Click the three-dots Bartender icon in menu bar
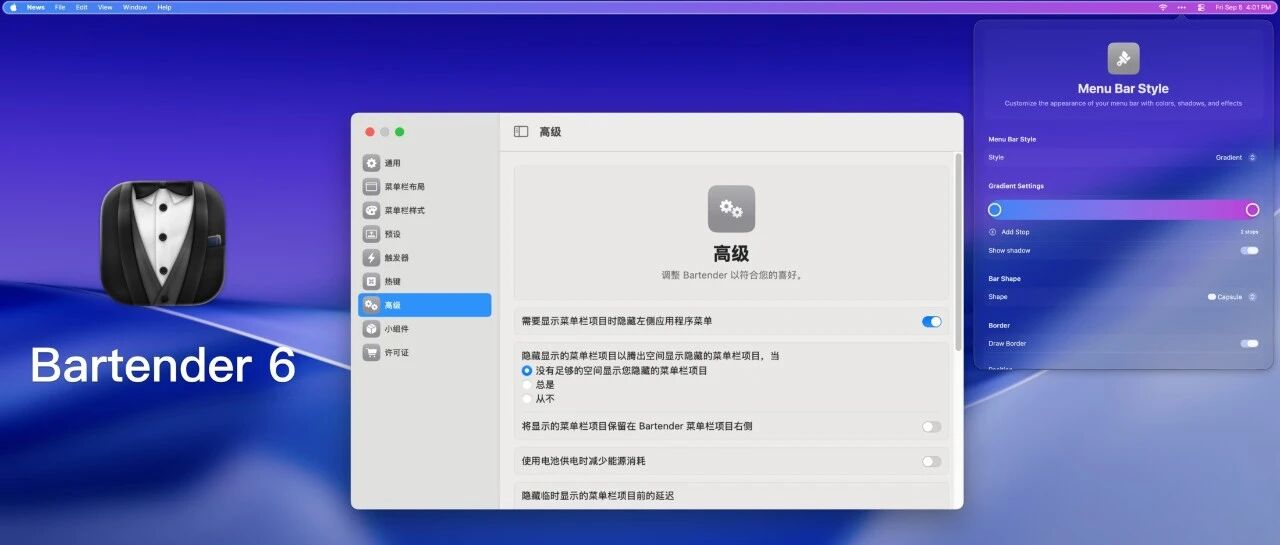The height and width of the screenshot is (545, 1280). (x=1182, y=7)
